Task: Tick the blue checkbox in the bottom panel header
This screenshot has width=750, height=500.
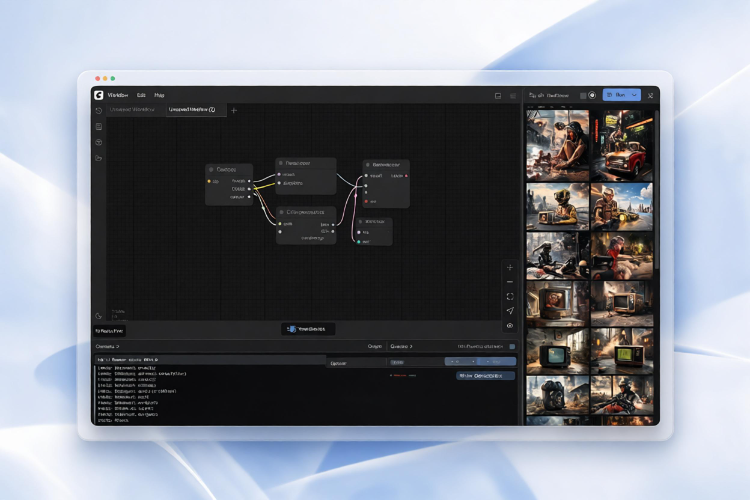Action: point(512,346)
